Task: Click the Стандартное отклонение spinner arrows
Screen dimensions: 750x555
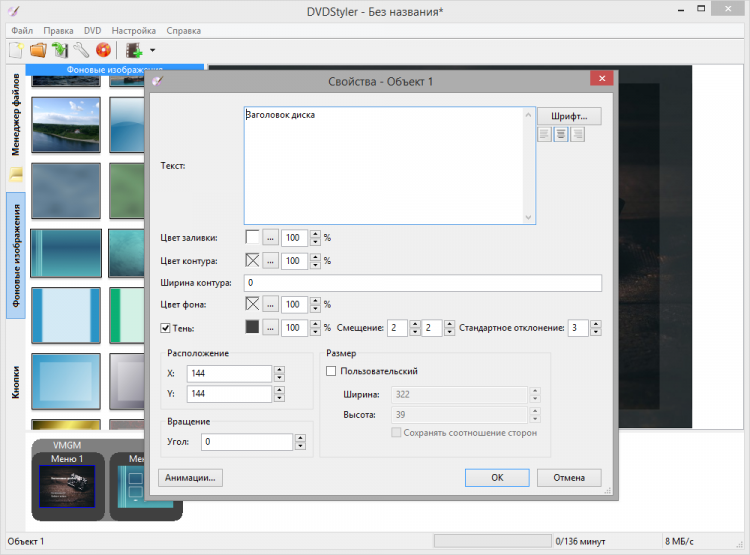Action: coord(596,328)
